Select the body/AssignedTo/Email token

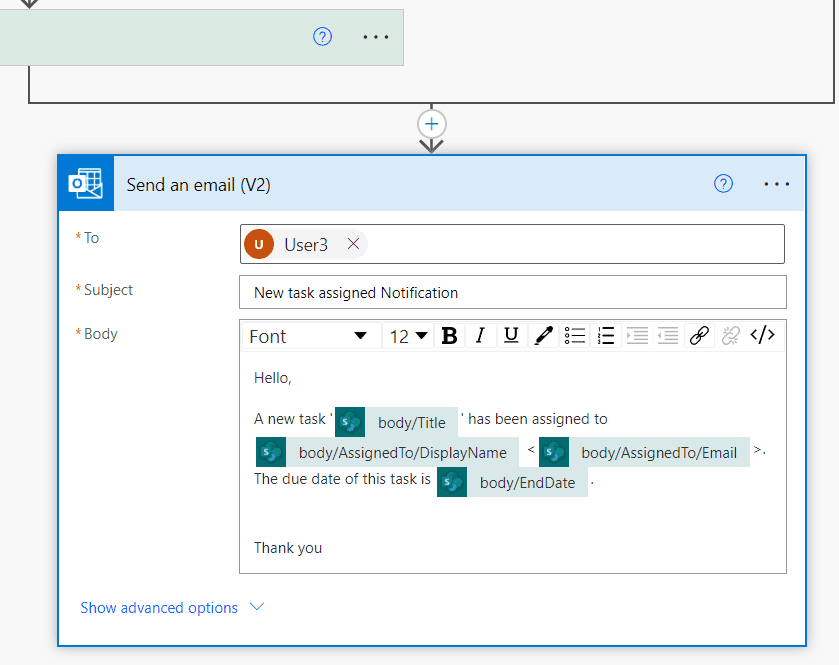point(644,452)
